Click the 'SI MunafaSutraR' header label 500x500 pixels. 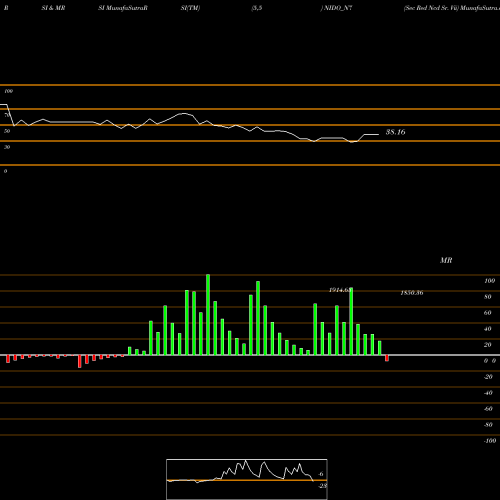(123, 8)
